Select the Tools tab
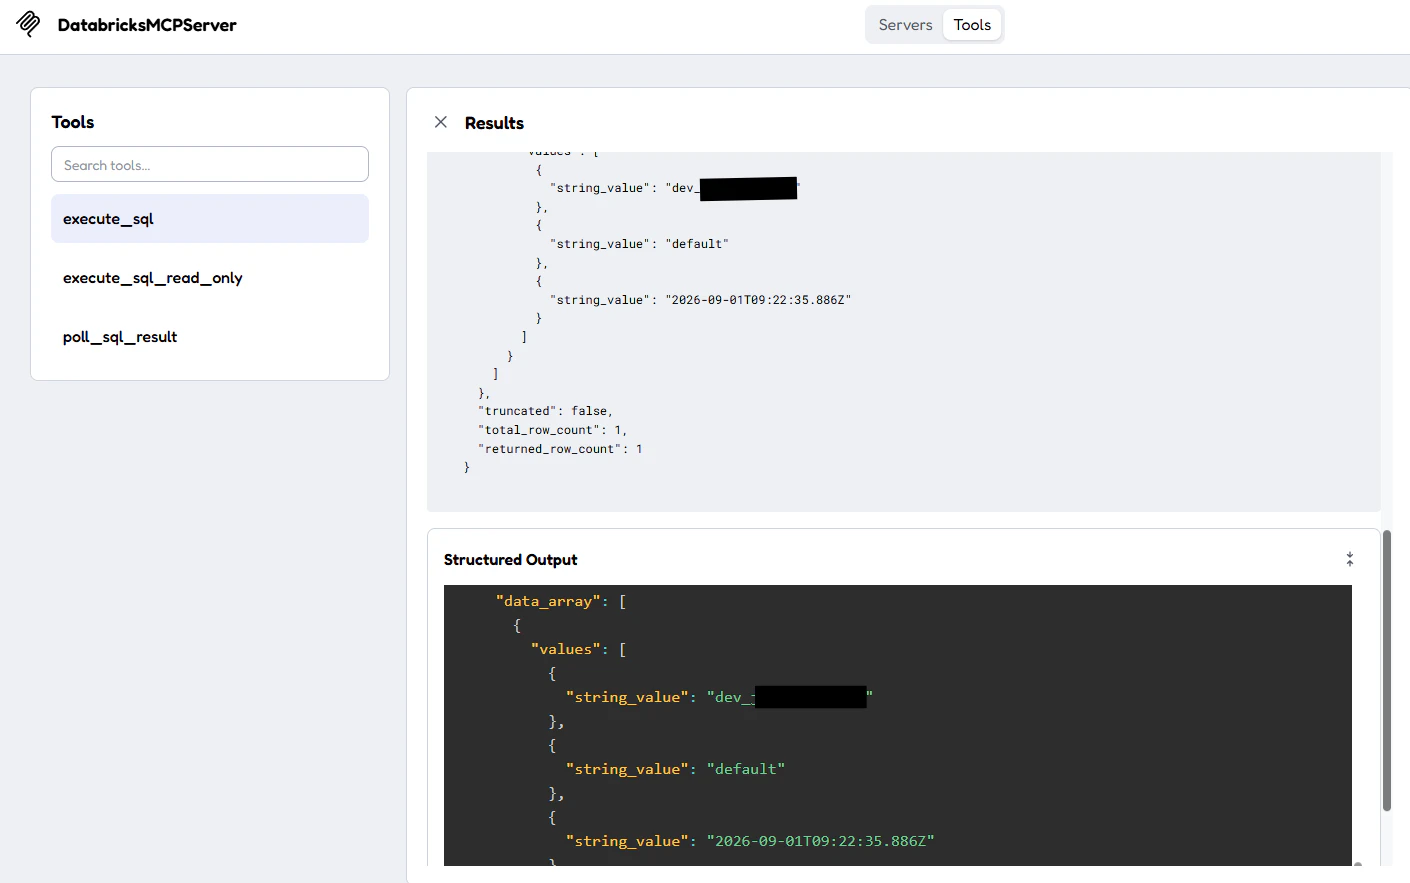Viewport: 1410px width, 883px height. click(972, 25)
